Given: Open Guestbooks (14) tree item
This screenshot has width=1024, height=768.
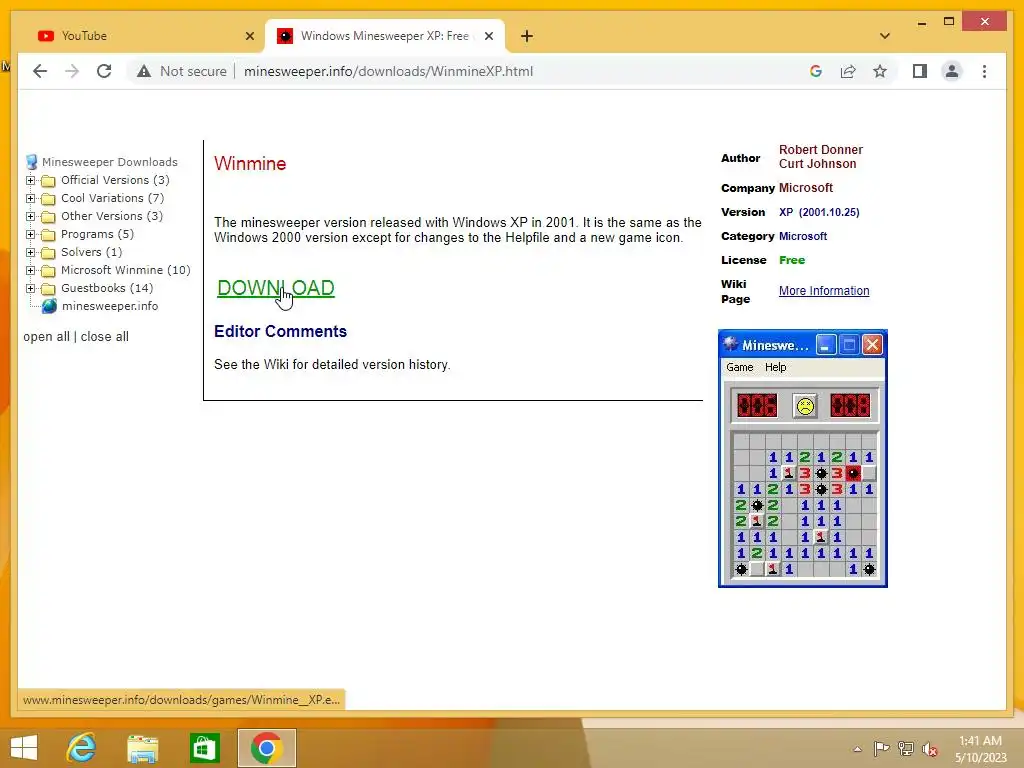Looking at the screenshot, I should tap(107, 287).
